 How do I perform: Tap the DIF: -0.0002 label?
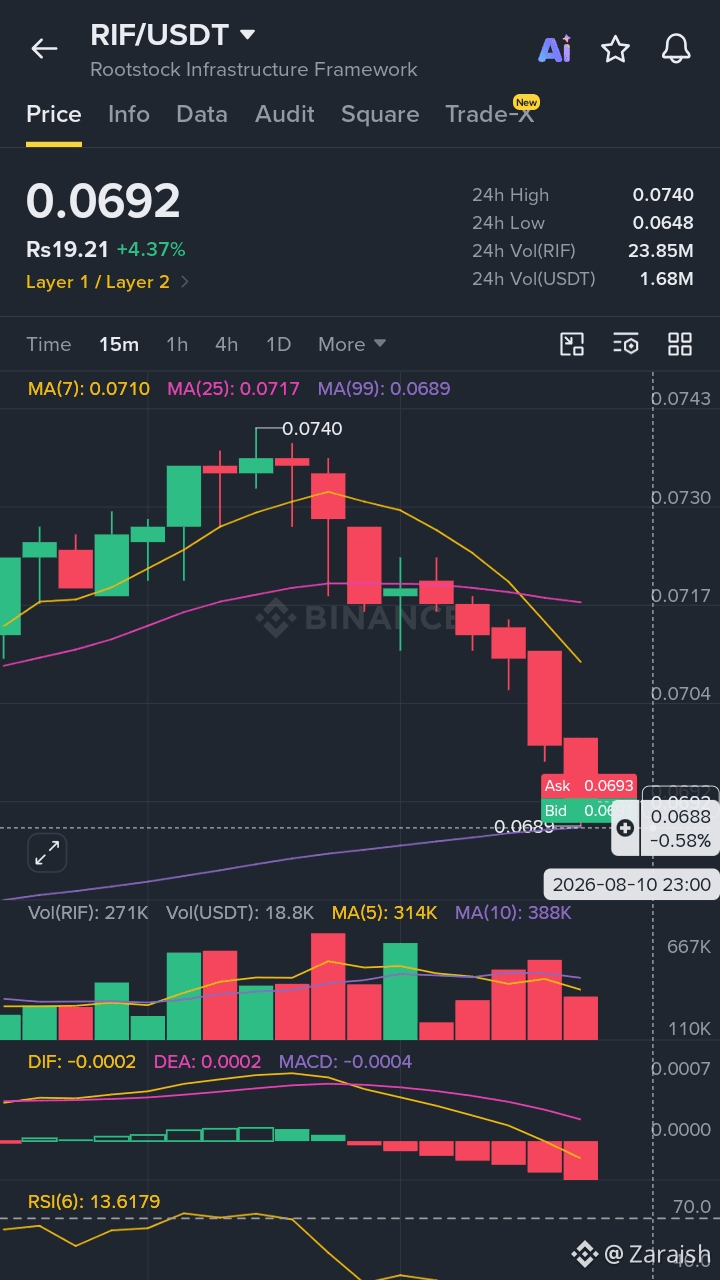(x=82, y=1061)
